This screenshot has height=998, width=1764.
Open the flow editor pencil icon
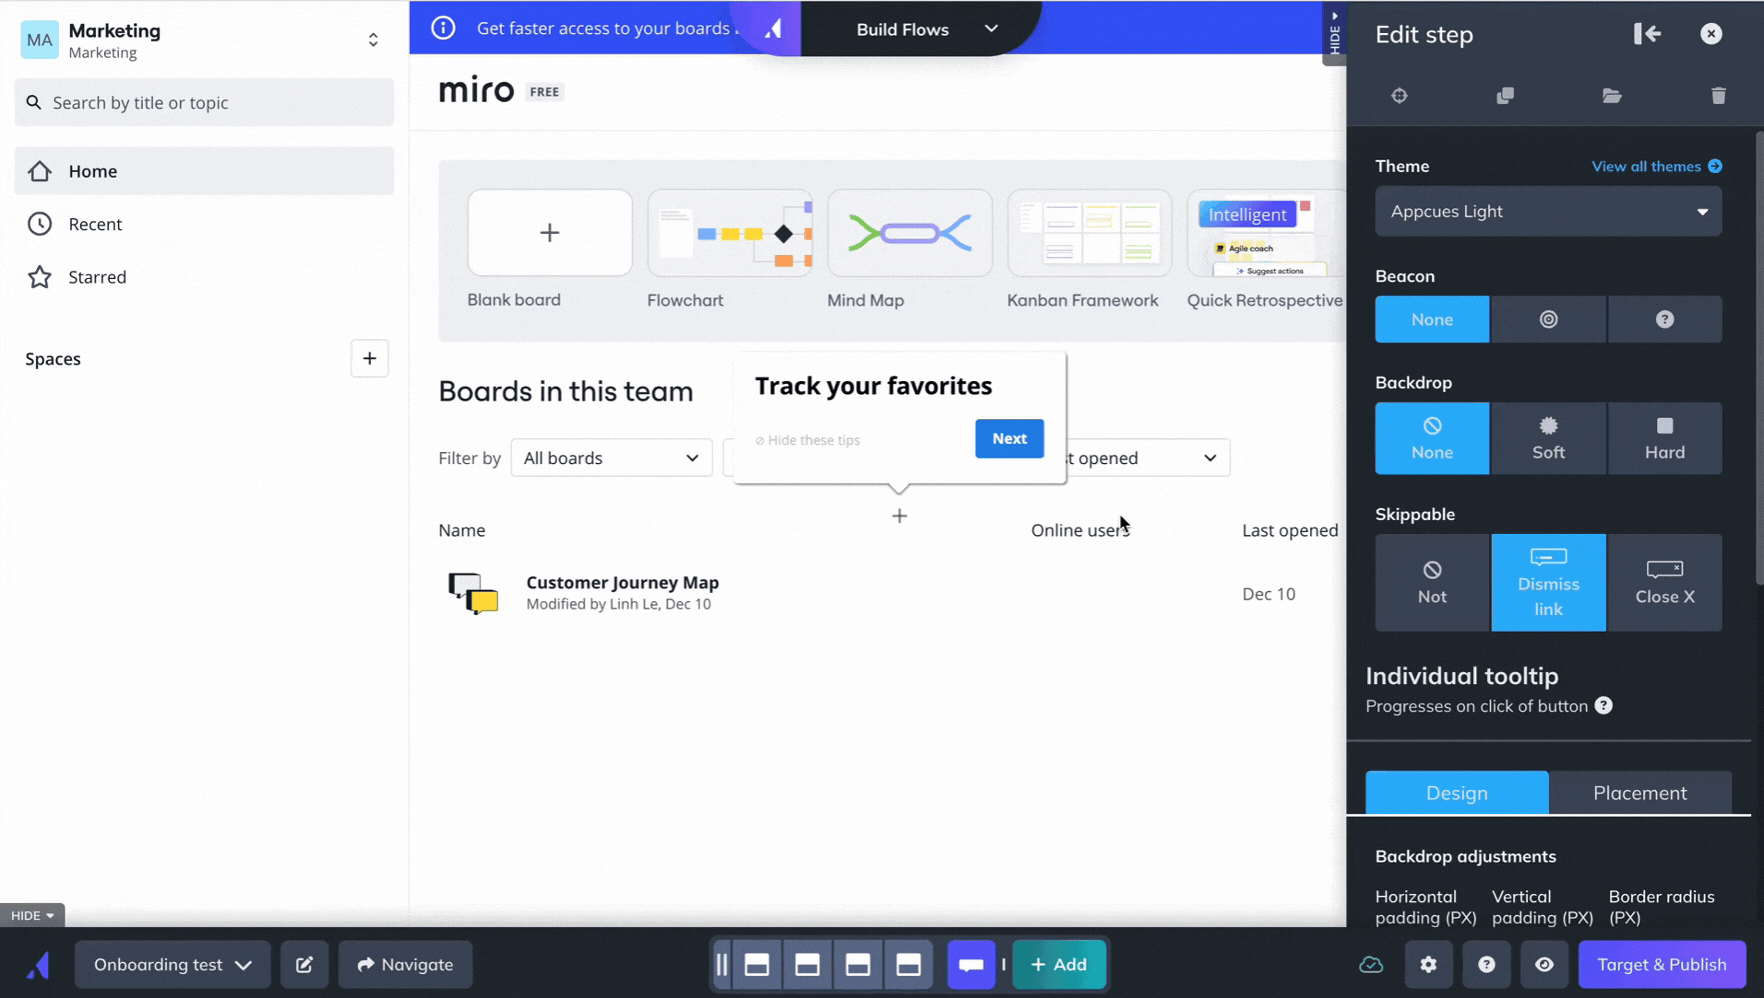click(x=304, y=964)
